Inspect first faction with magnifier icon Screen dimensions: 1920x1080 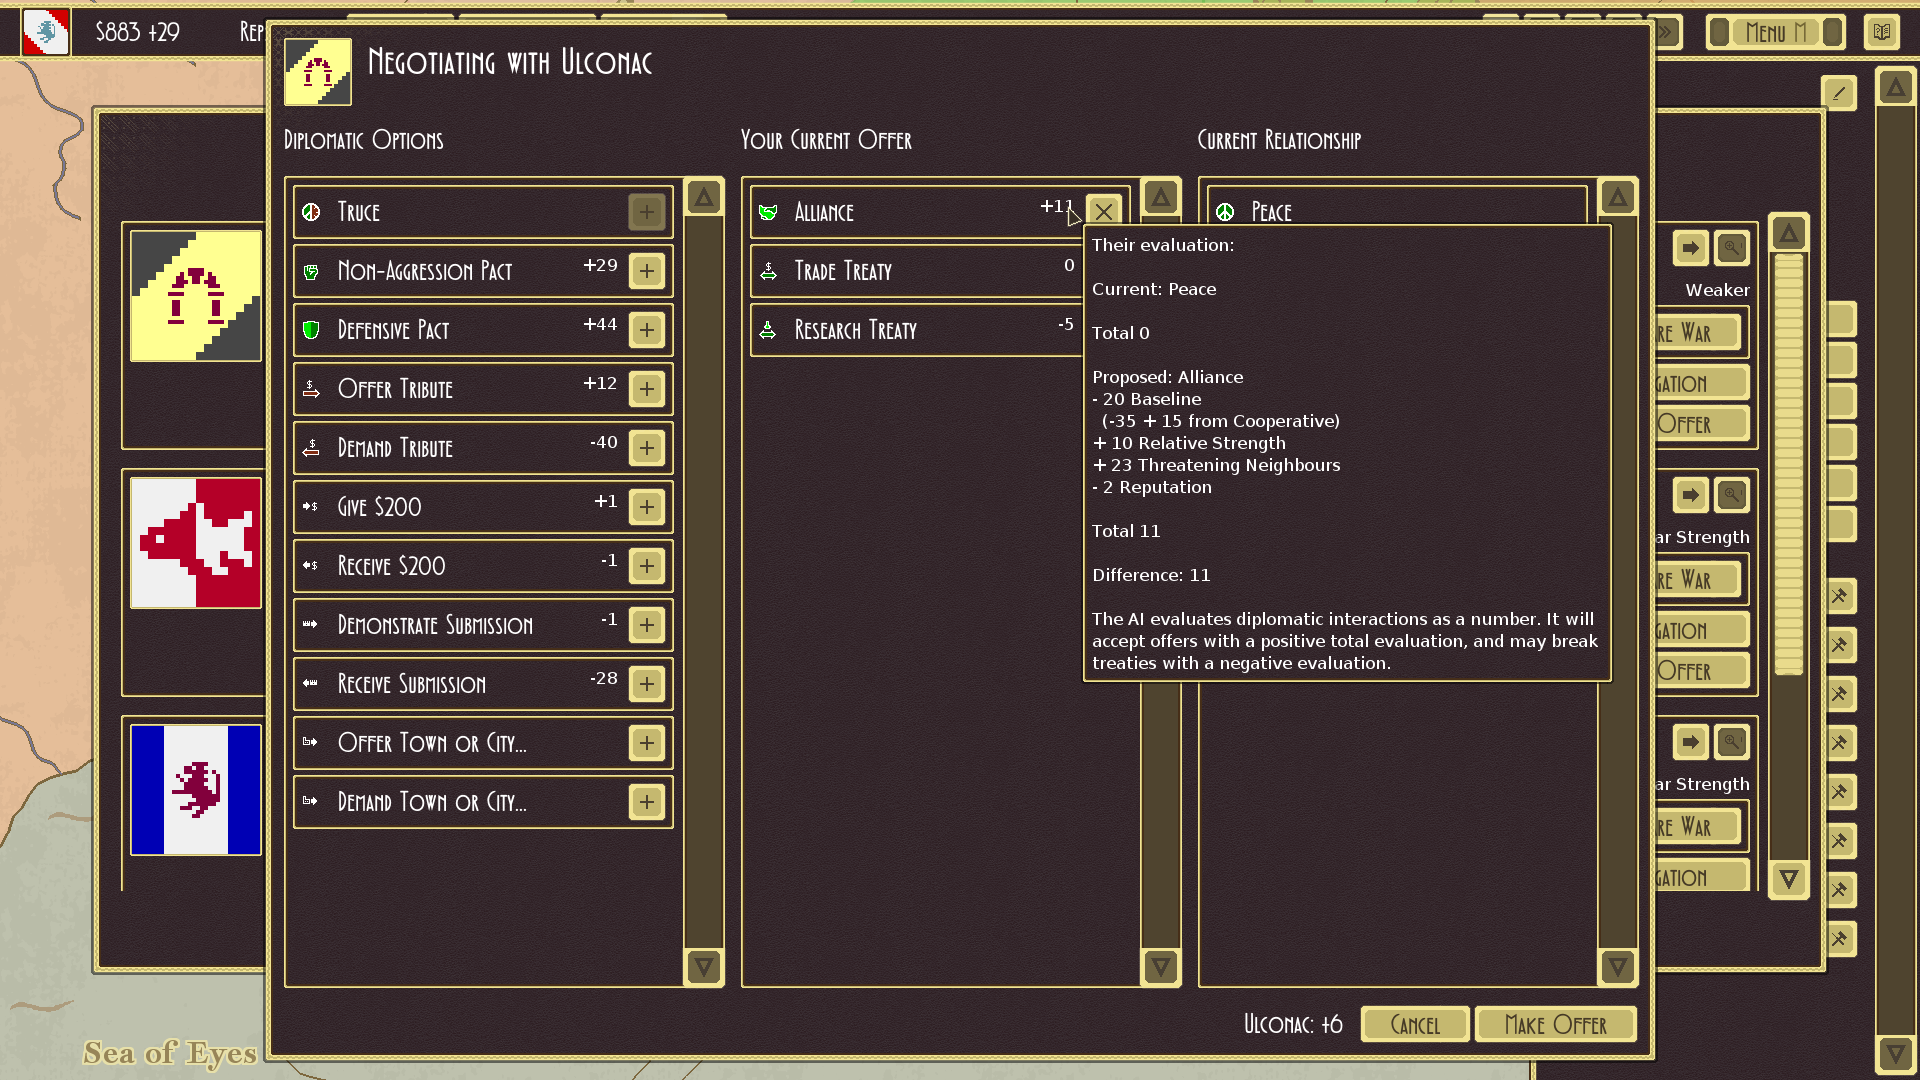tap(1732, 248)
